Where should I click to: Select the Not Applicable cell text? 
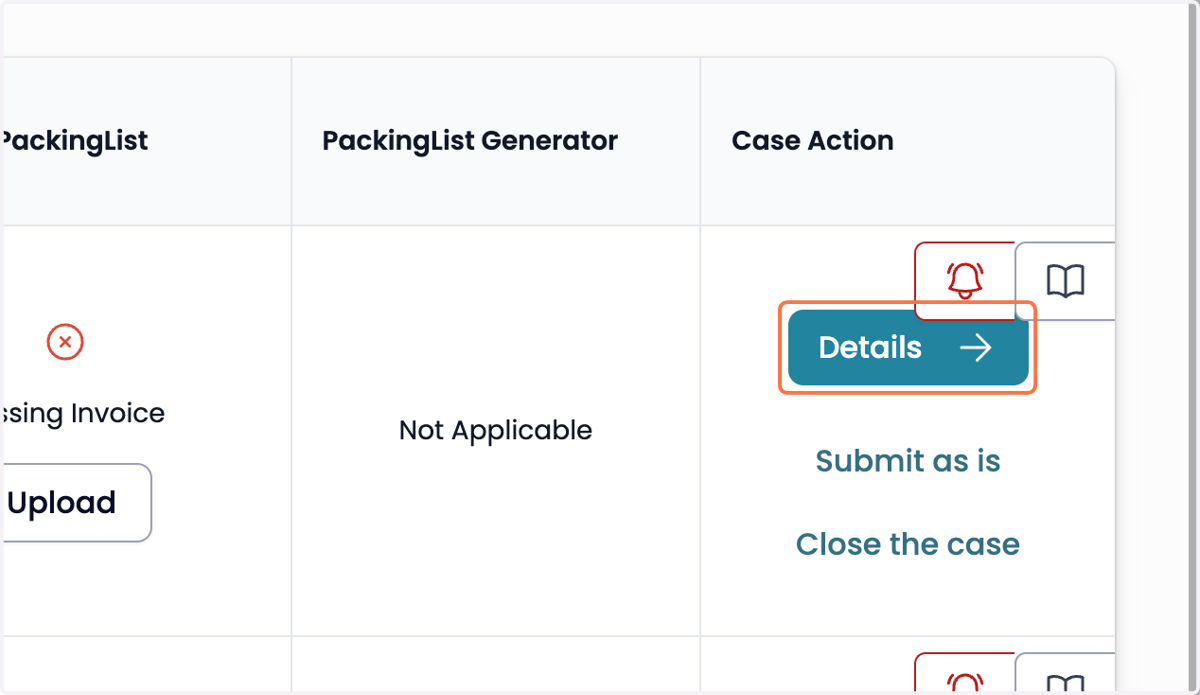click(496, 431)
